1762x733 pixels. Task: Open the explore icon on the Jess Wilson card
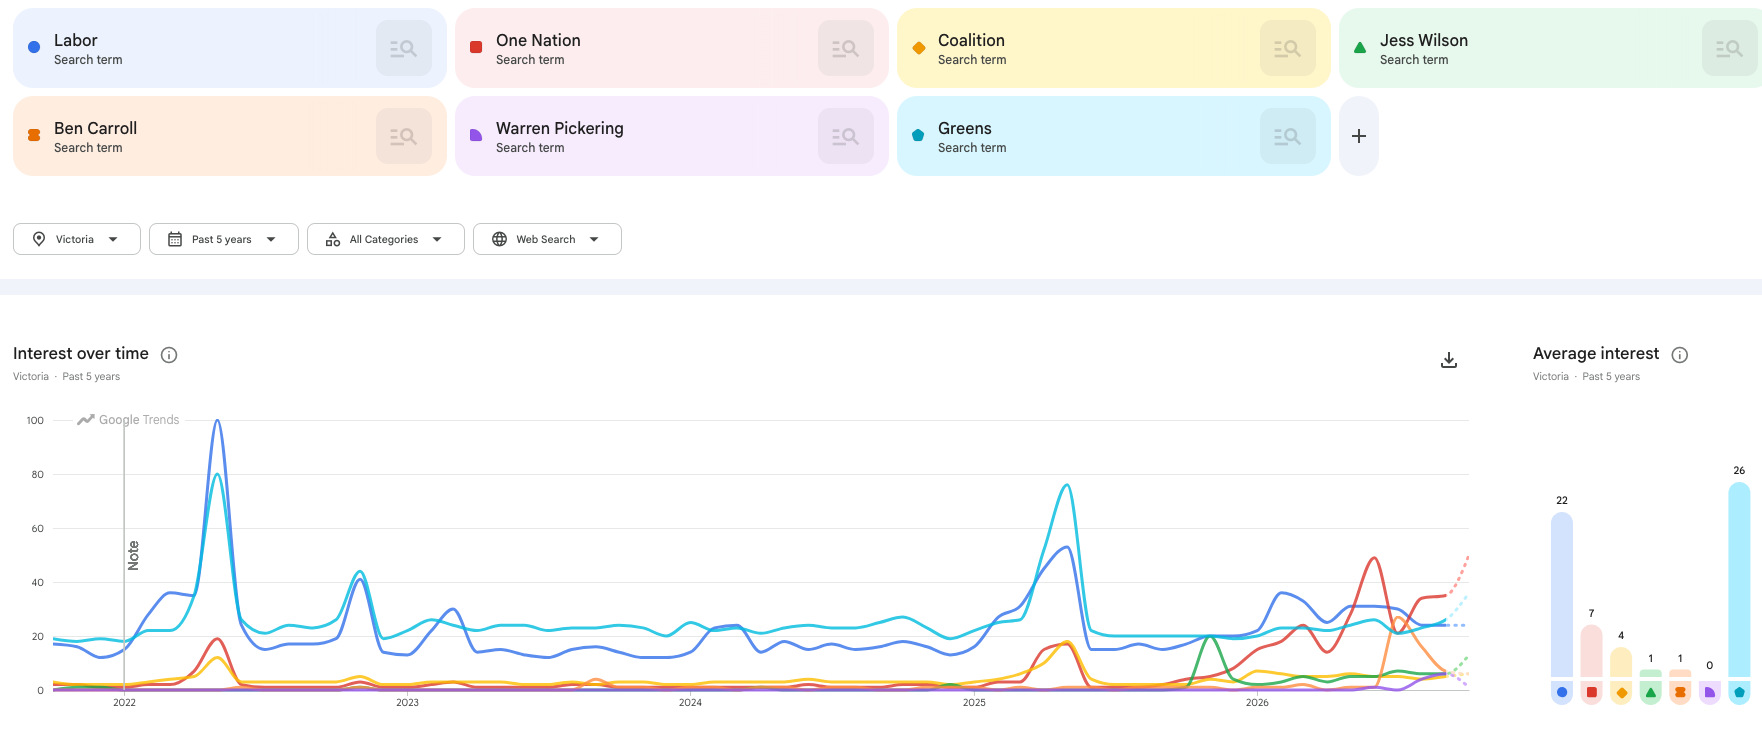(1730, 48)
